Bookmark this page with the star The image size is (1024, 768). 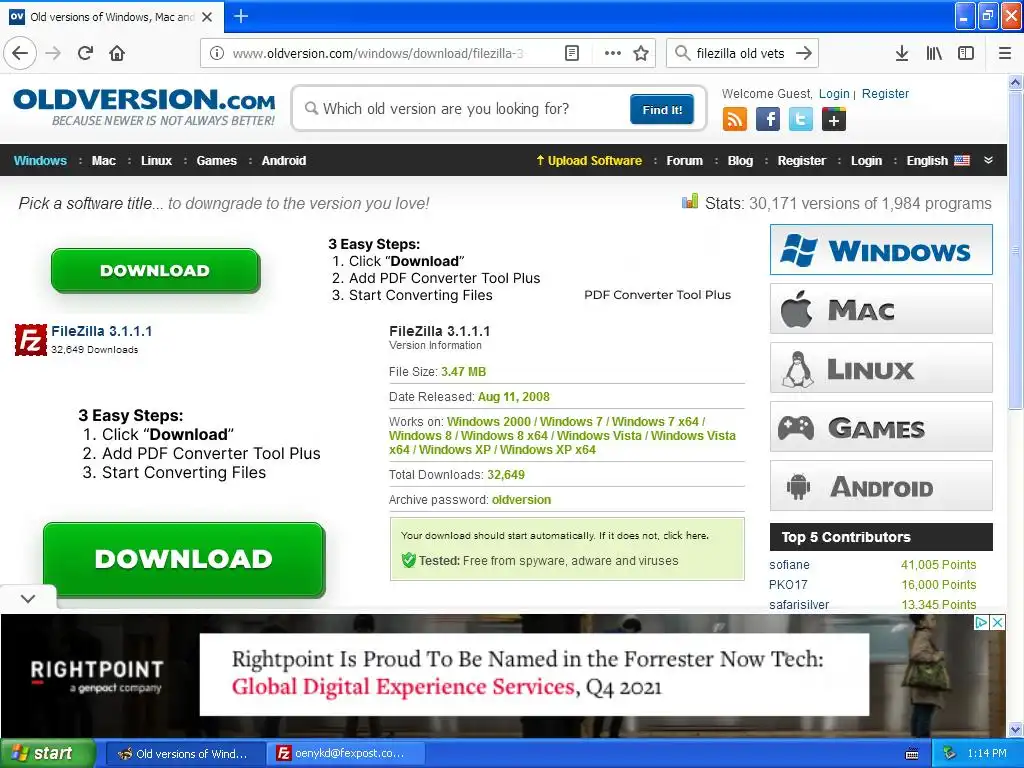click(x=641, y=53)
